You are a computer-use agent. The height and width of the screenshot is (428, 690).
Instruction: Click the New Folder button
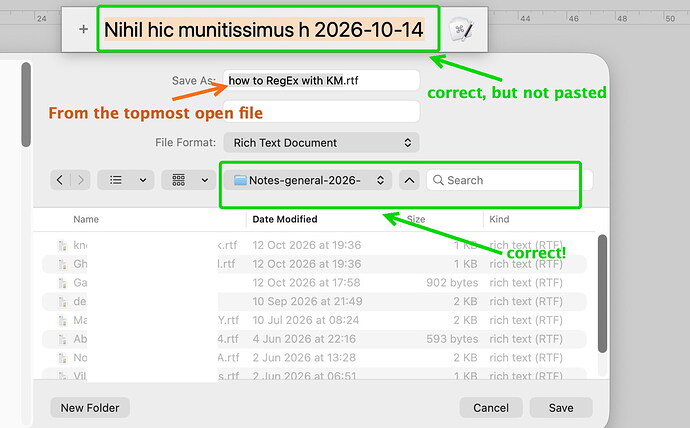tap(90, 408)
